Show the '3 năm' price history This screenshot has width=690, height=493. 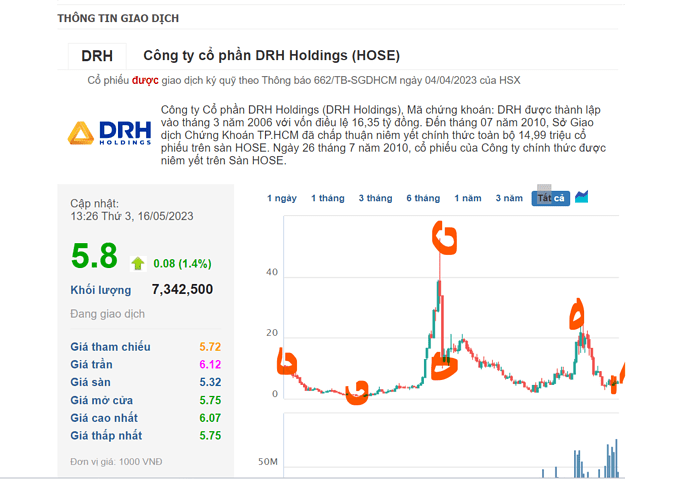pos(509,198)
